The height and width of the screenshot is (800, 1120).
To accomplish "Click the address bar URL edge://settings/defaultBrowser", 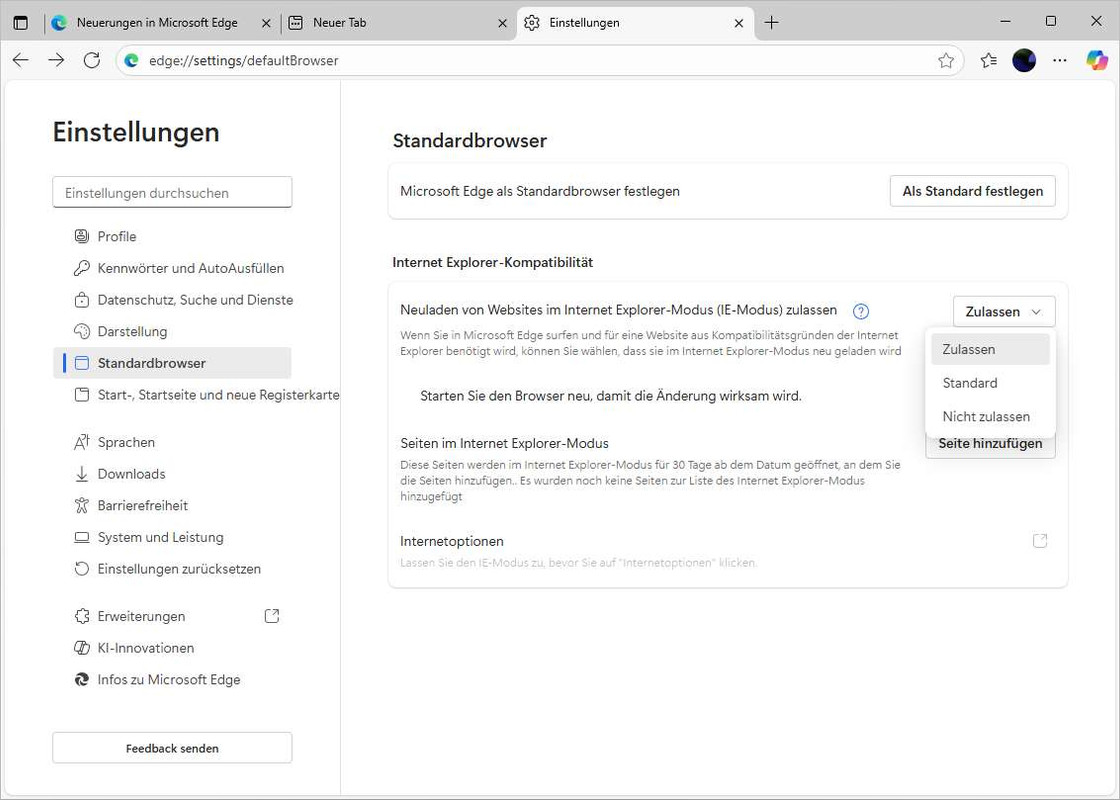I will point(244,61).
